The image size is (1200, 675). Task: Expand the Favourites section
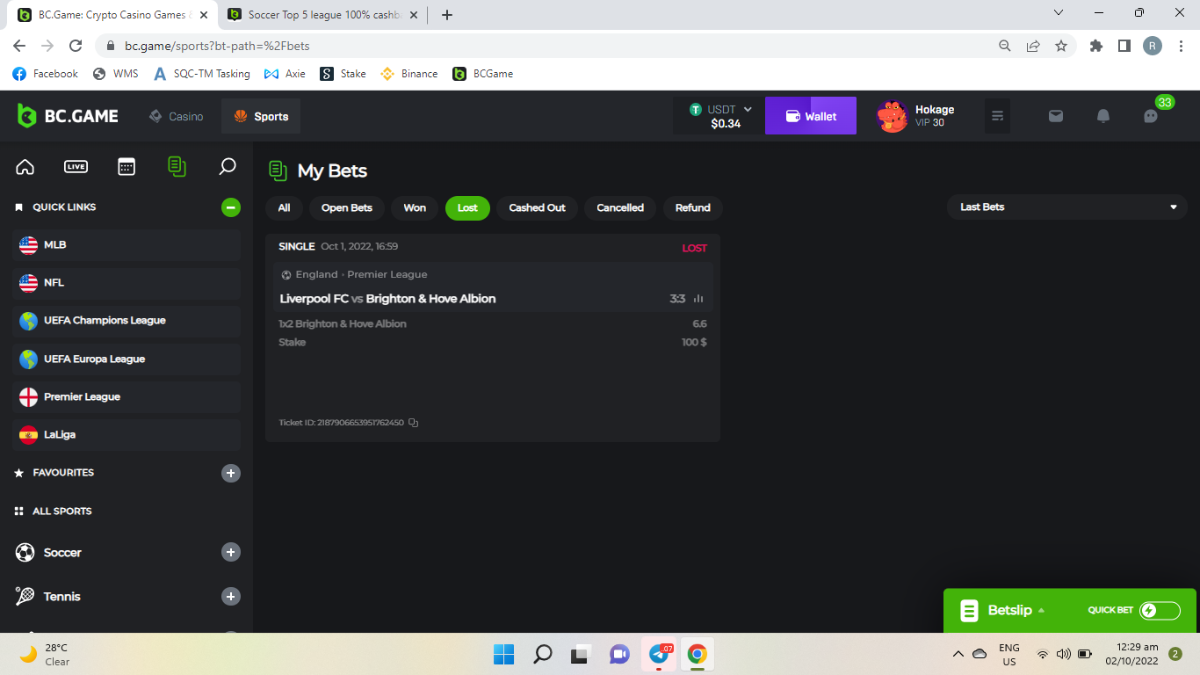point(230,473)
